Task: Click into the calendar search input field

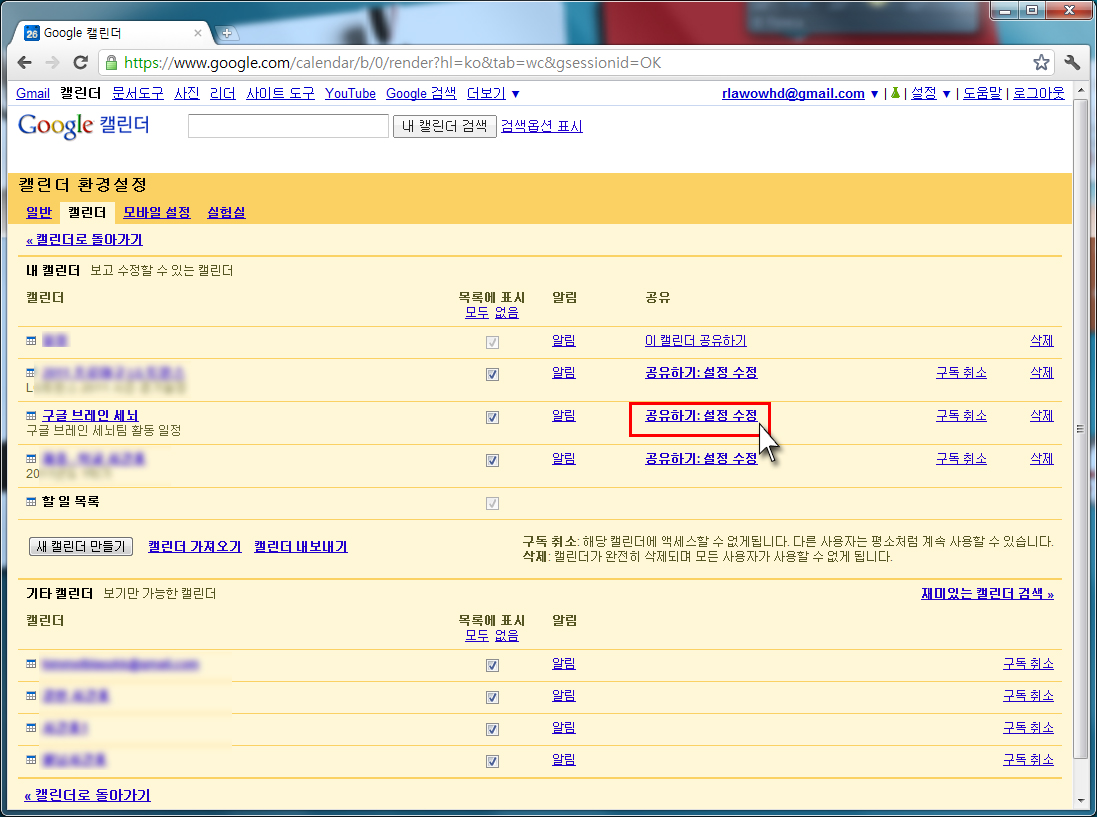Action: point(288,126)
